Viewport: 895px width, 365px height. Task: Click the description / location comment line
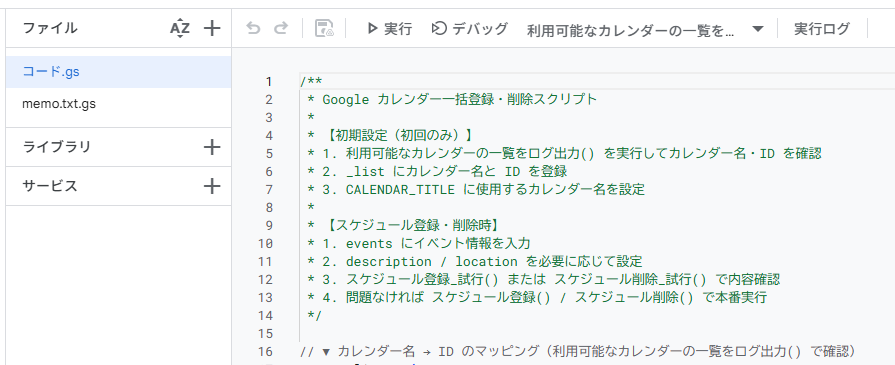pyautogui.click(x=475, y=262)
